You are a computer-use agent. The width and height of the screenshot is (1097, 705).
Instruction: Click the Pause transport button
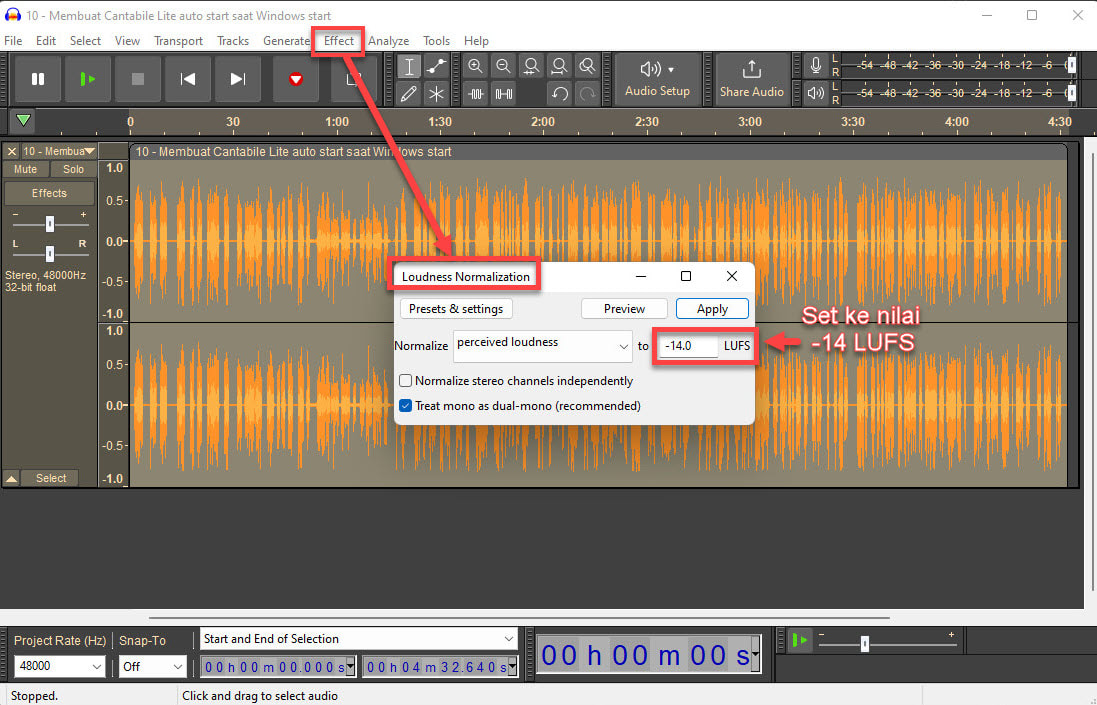click(38, 79)
